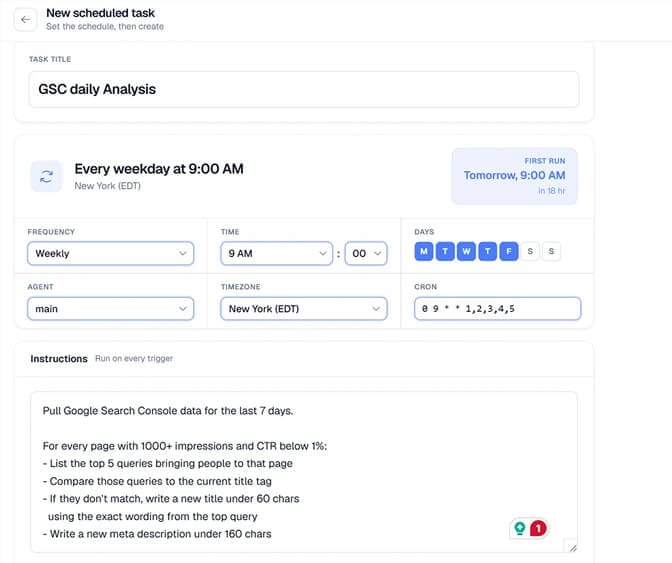672x563 pixels.
Task: Click the 'Instructions' section label
Action: 59,359
